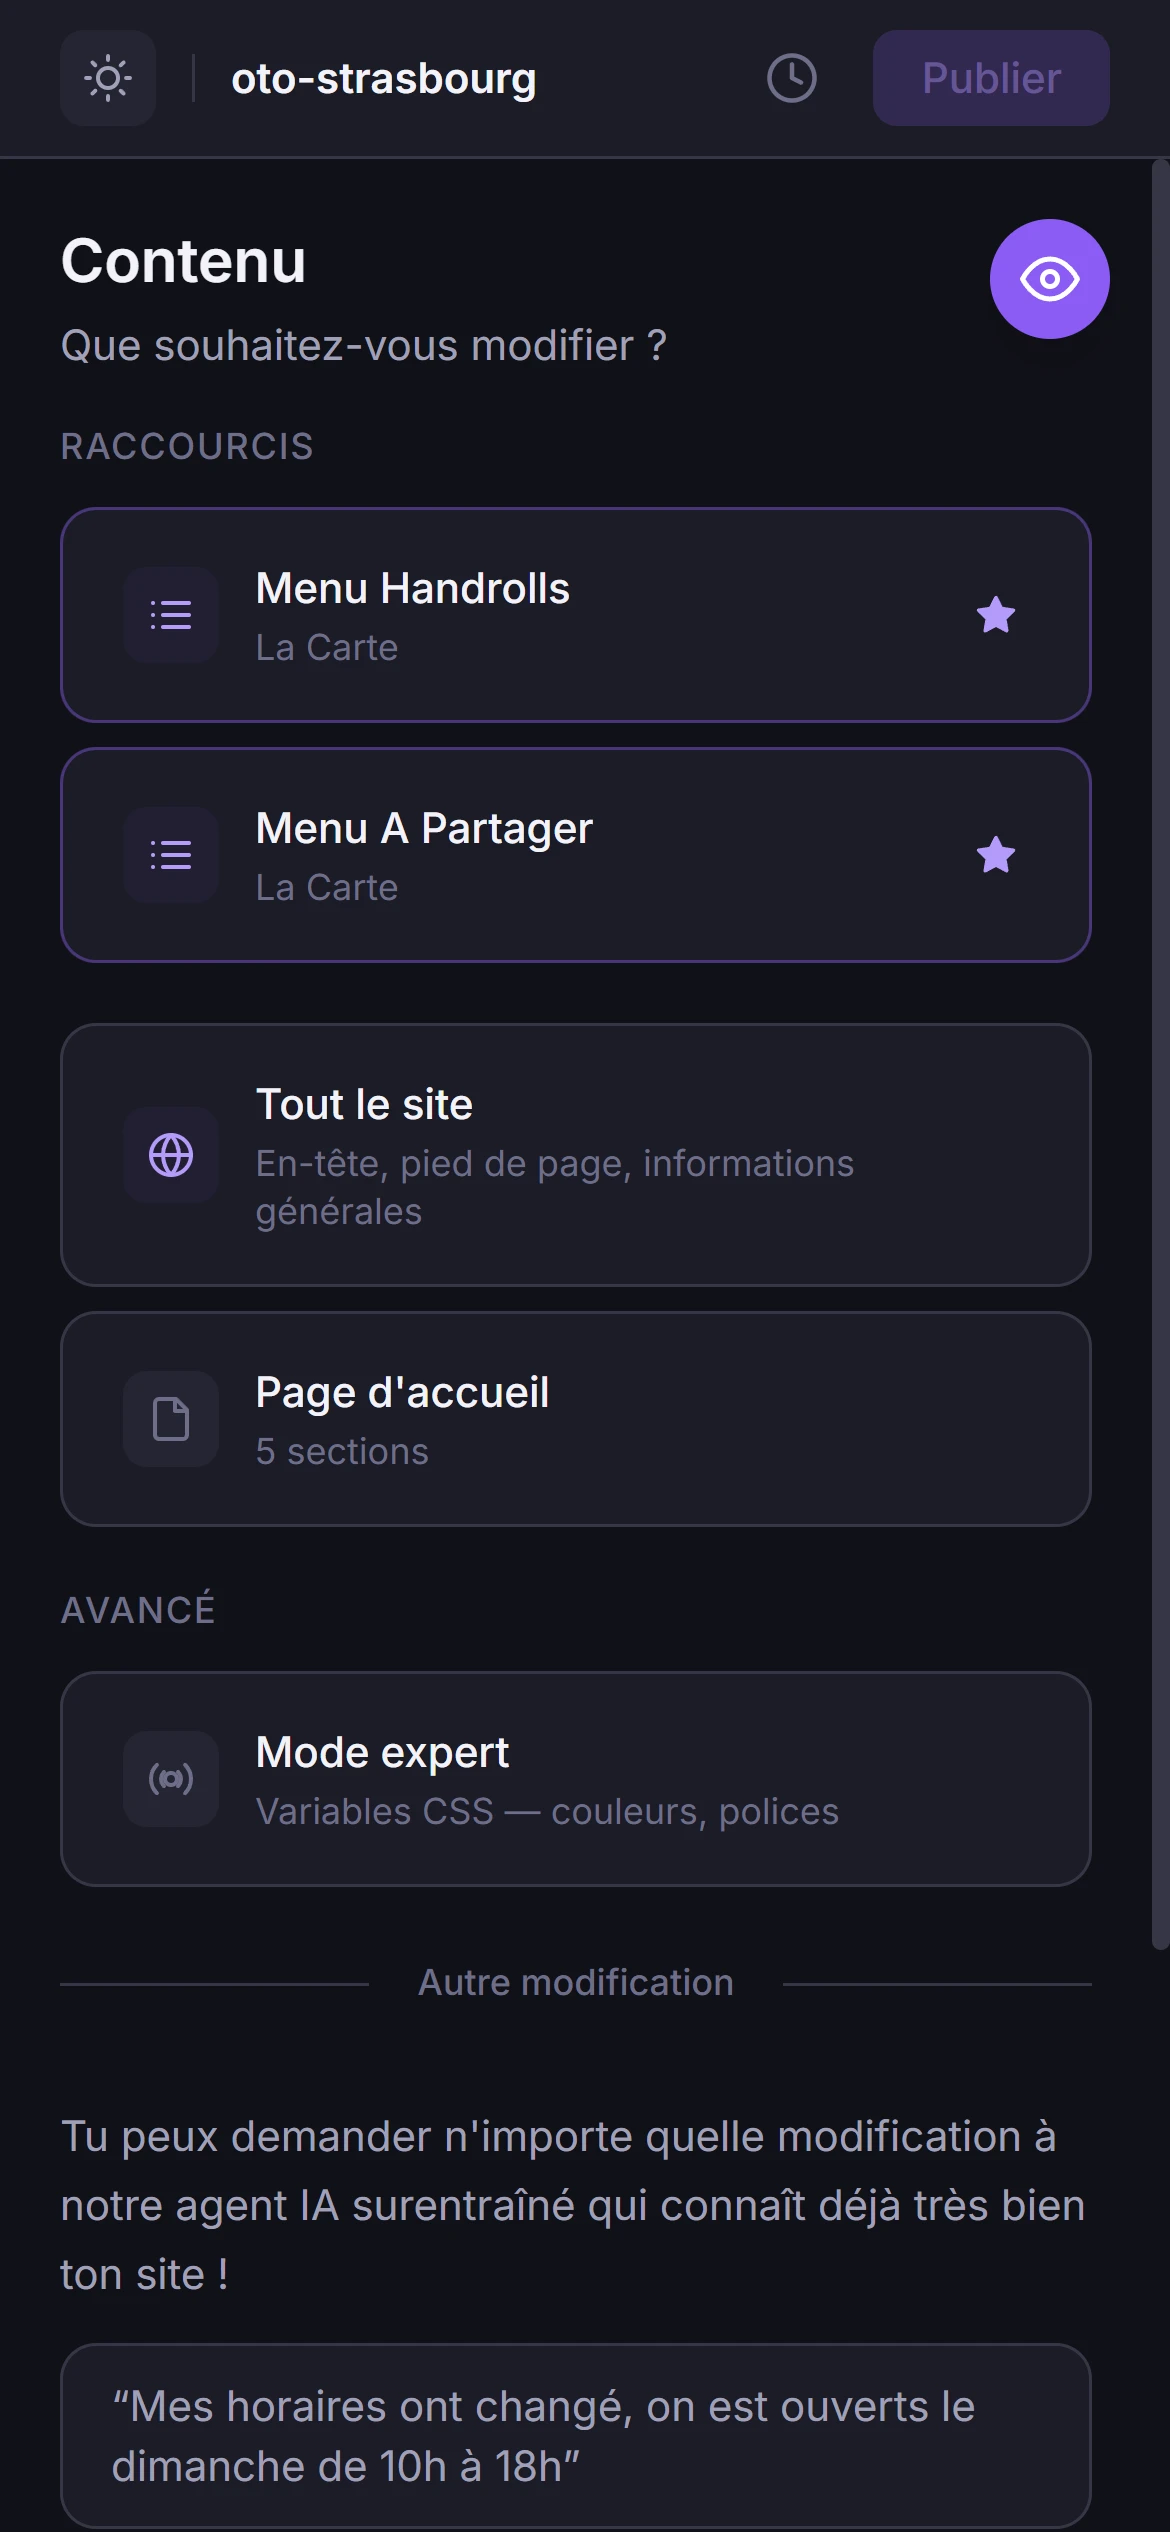Open the Page d'accueil editor
The image size is (1170, 2532).
(x=575, y=1419)
